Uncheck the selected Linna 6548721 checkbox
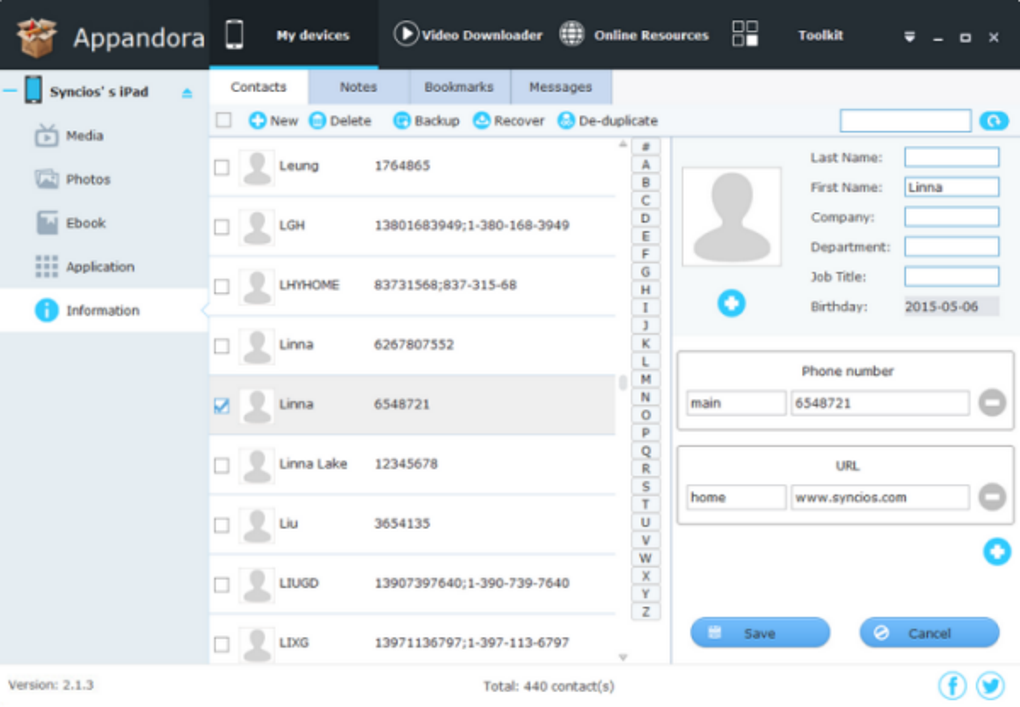Viewport: 1020px width, 707px height. (x=222, y=405)
